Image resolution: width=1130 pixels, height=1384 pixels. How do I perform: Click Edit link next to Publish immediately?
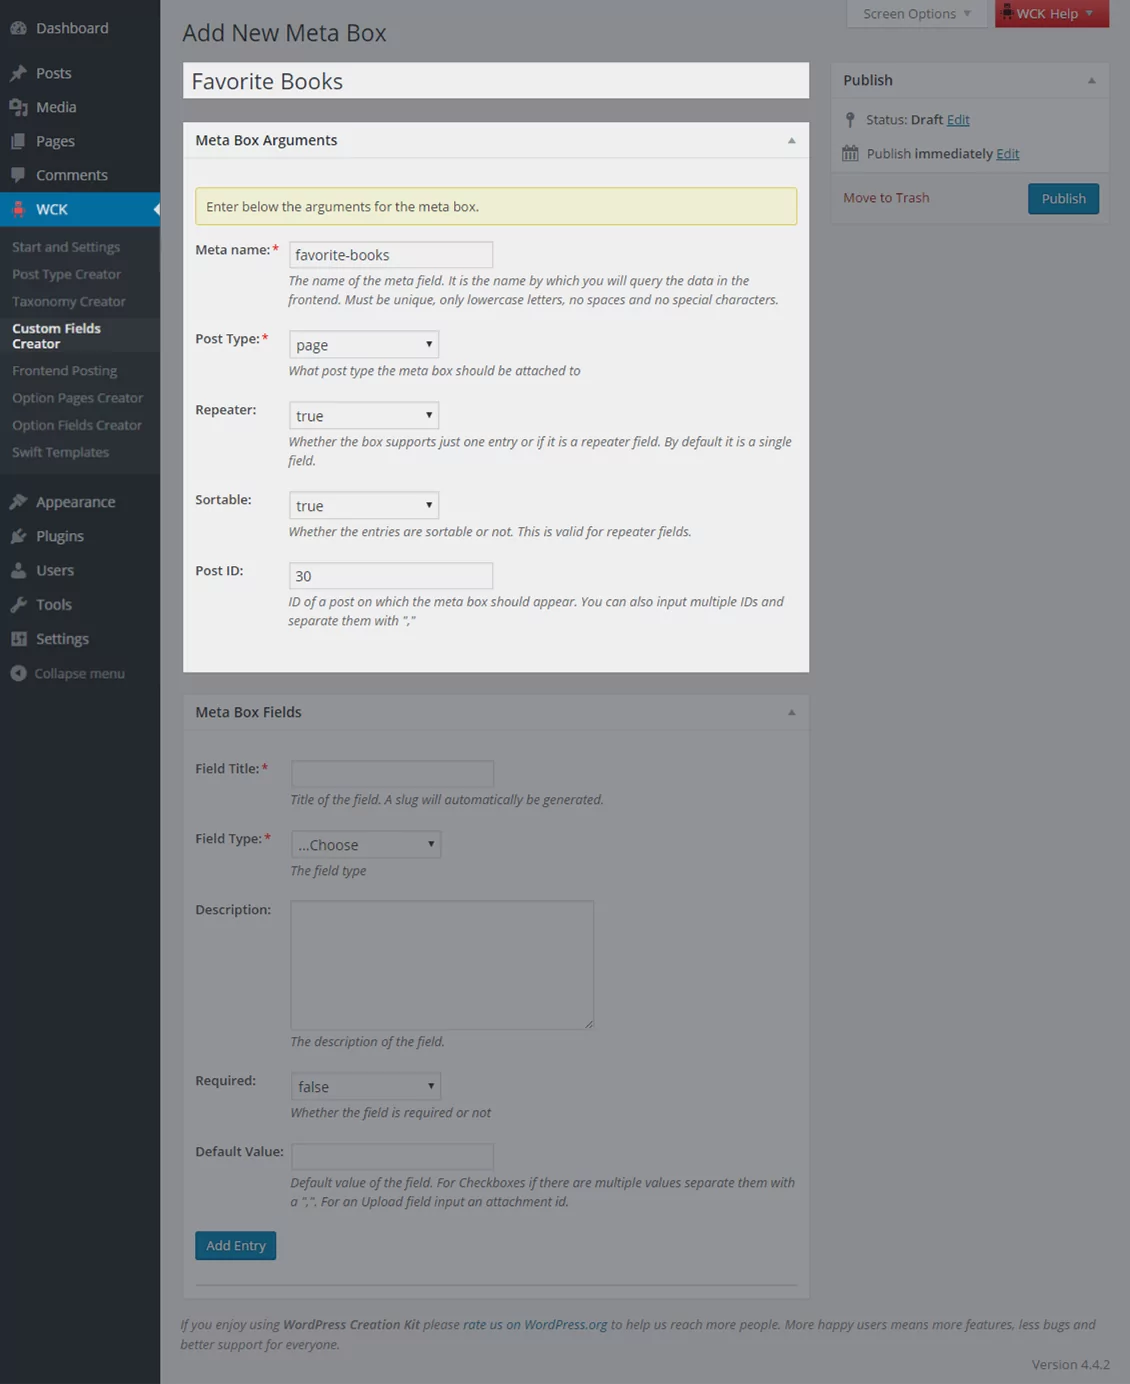coord(1008,154)
